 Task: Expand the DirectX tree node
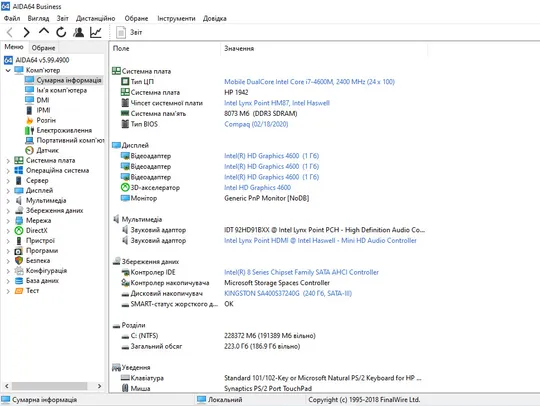(x=8, y=231)
